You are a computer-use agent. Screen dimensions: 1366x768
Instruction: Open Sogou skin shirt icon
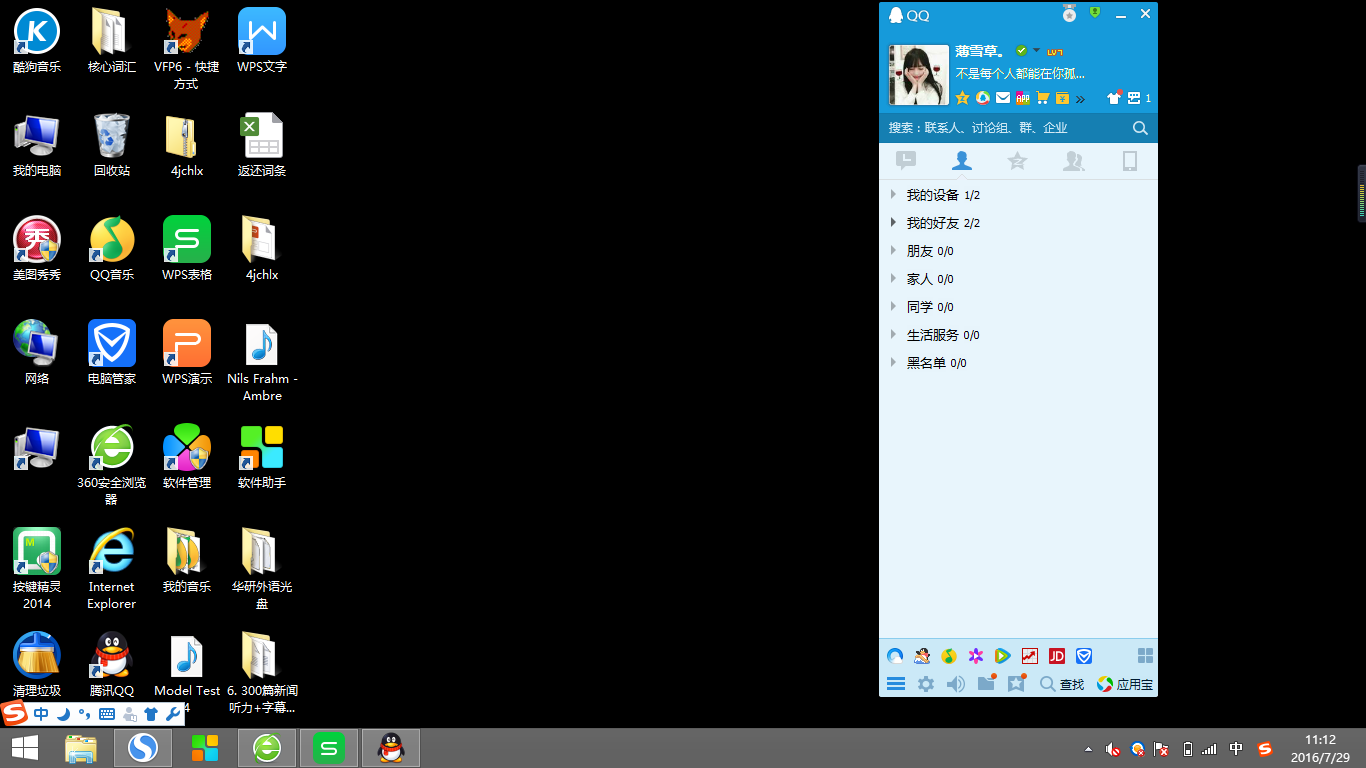pyautogui.click(x=151, y=714)
